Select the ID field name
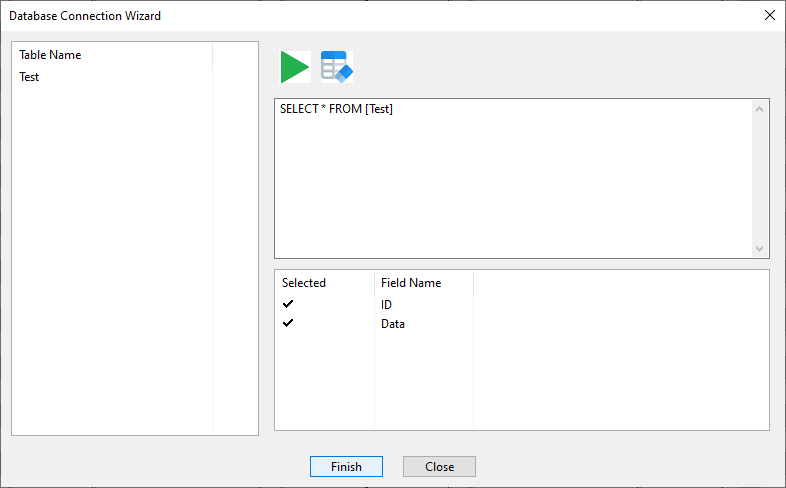 pyautogui.click(x=386, y=305)
